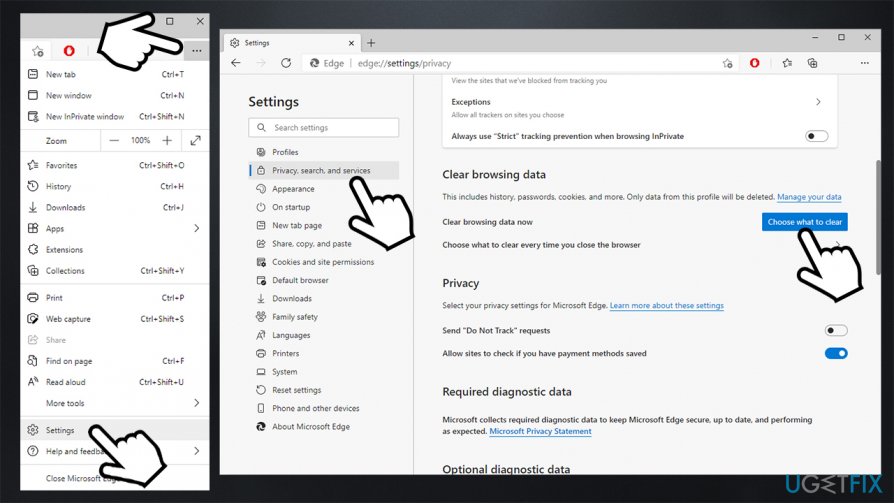Toggle payment methods check switch

(836, 353)
